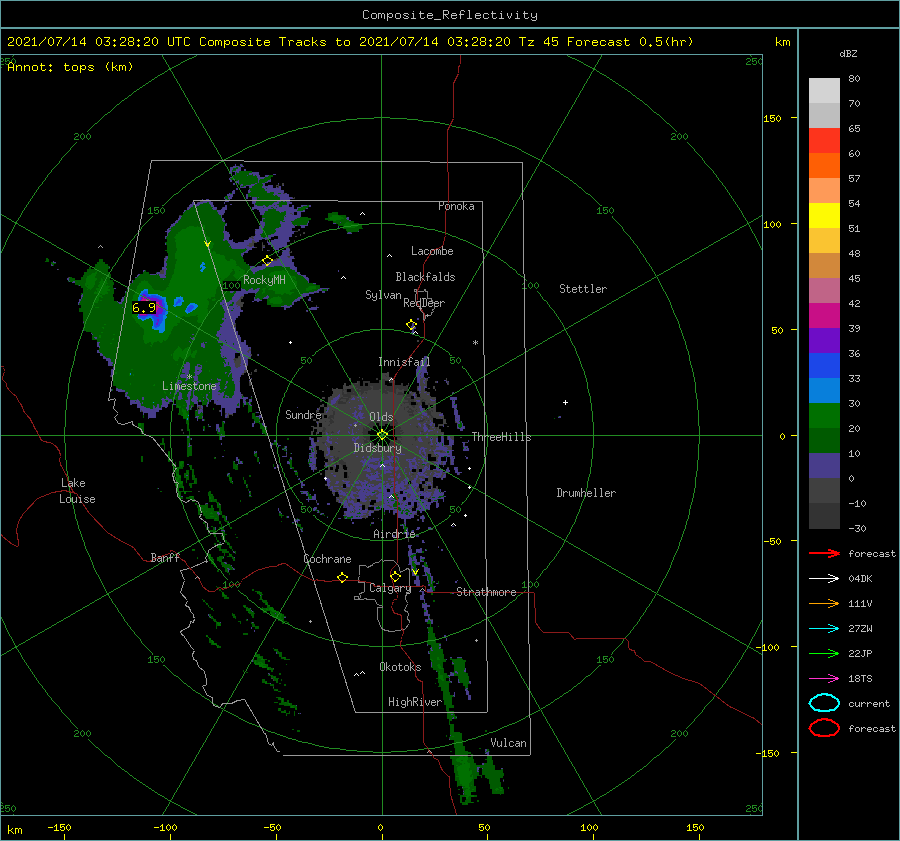This screenshot has width=900, height=841.
Task: Select the orange 60-57 dBZ color swatch
Action: (824, 166)
